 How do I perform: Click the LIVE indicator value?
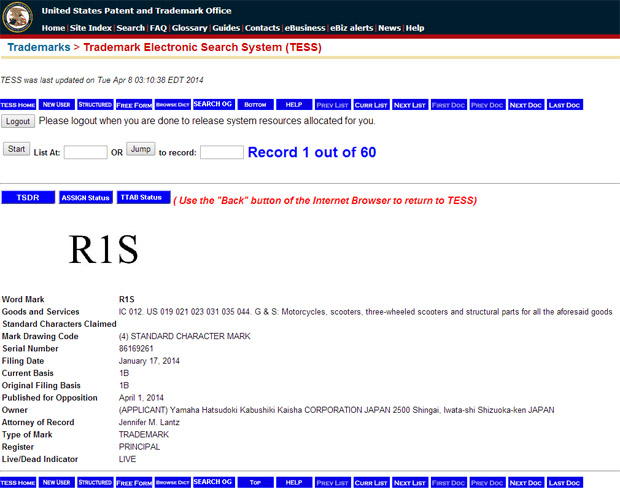tap(127, 459)
